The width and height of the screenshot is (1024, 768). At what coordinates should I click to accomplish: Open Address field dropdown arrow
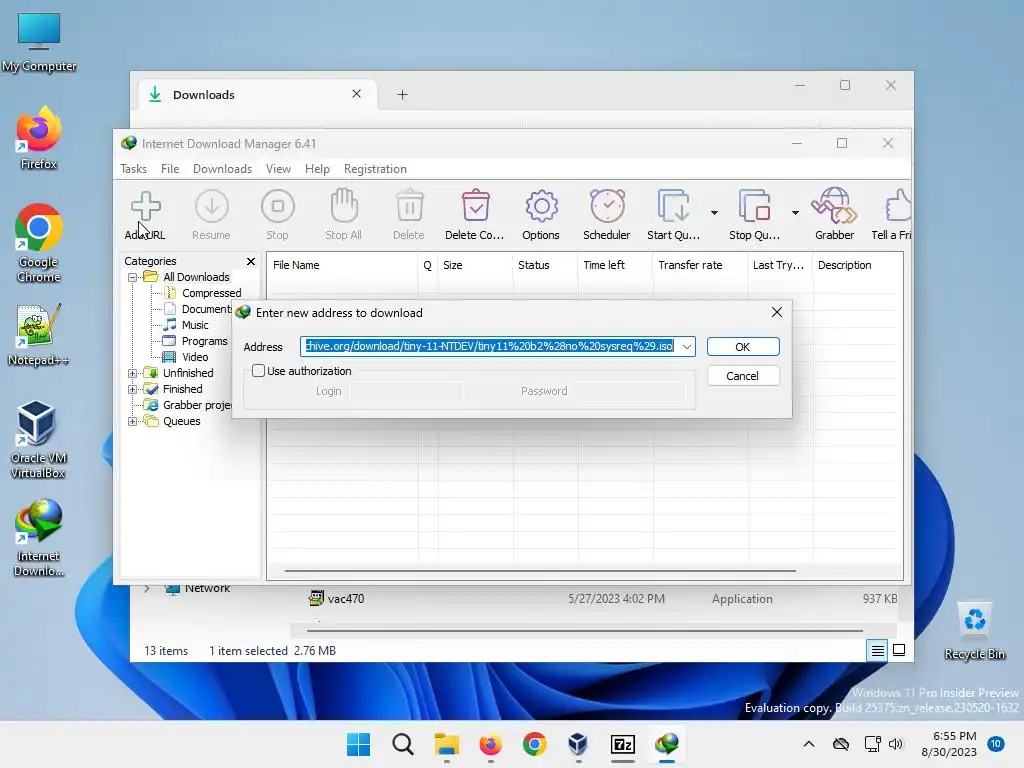(686, 347)
